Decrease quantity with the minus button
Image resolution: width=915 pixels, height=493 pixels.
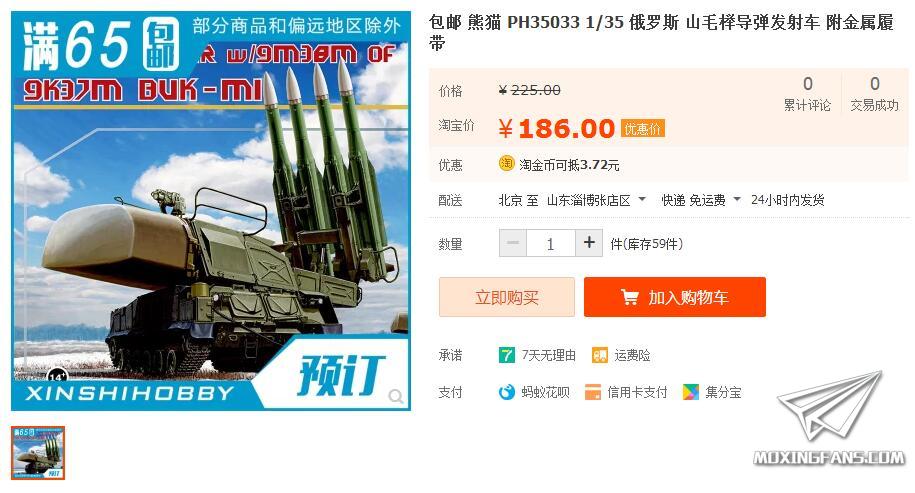(x=513, y=243)
